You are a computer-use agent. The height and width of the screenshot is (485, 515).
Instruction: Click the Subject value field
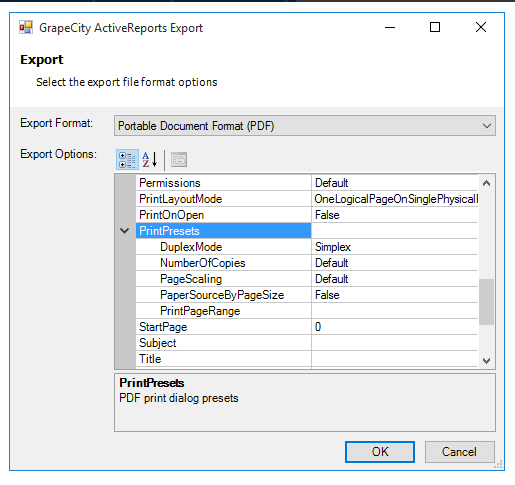pyautogui.click(x=395, y=343)
